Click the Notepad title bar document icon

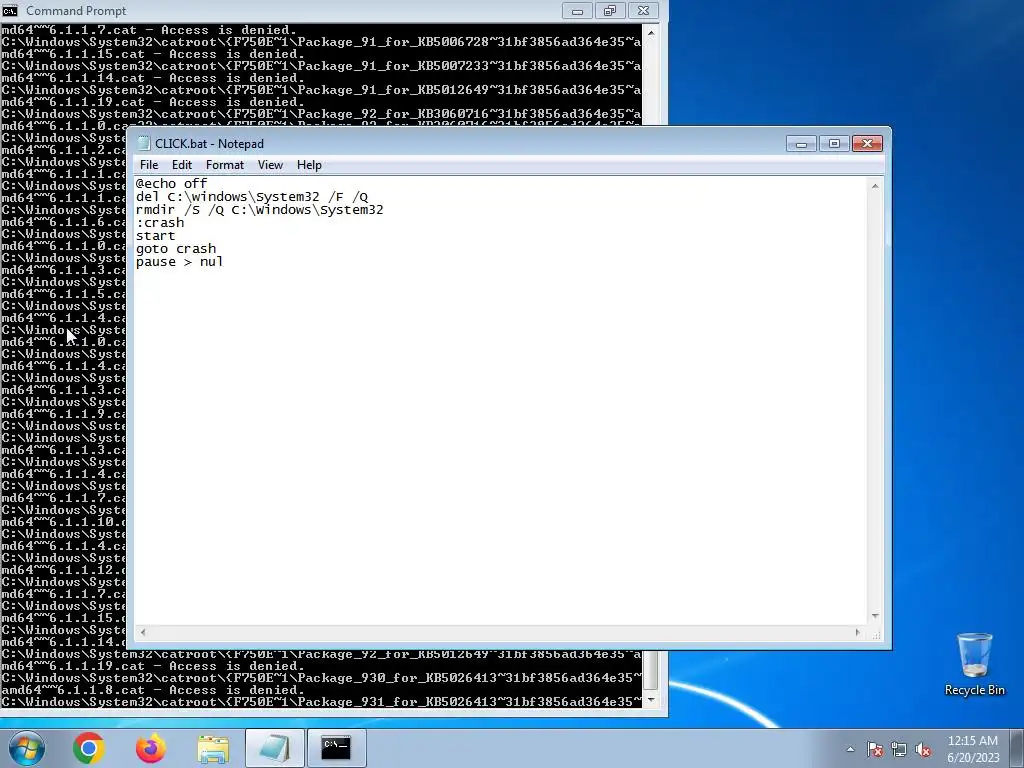point(144,144)
